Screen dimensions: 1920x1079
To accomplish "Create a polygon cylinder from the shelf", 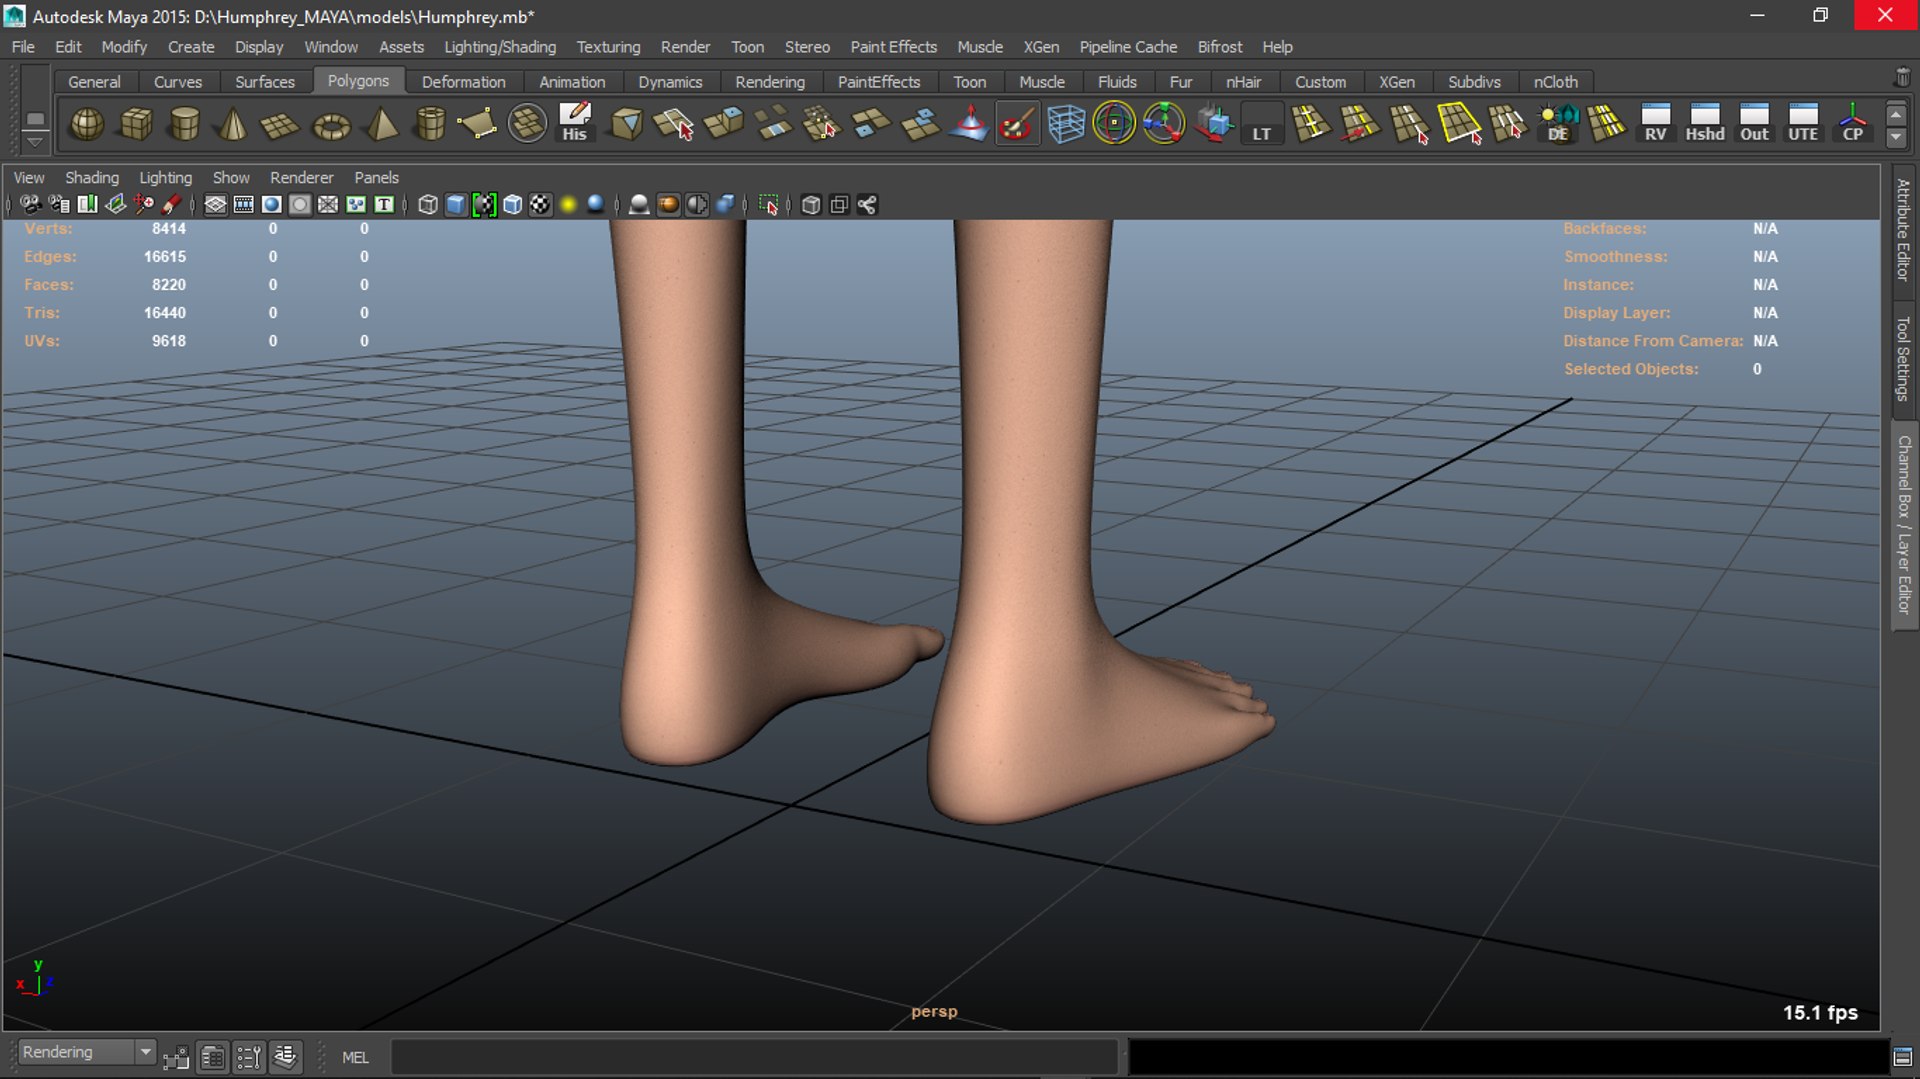I will pyautogui.click(x=185, y=124).
